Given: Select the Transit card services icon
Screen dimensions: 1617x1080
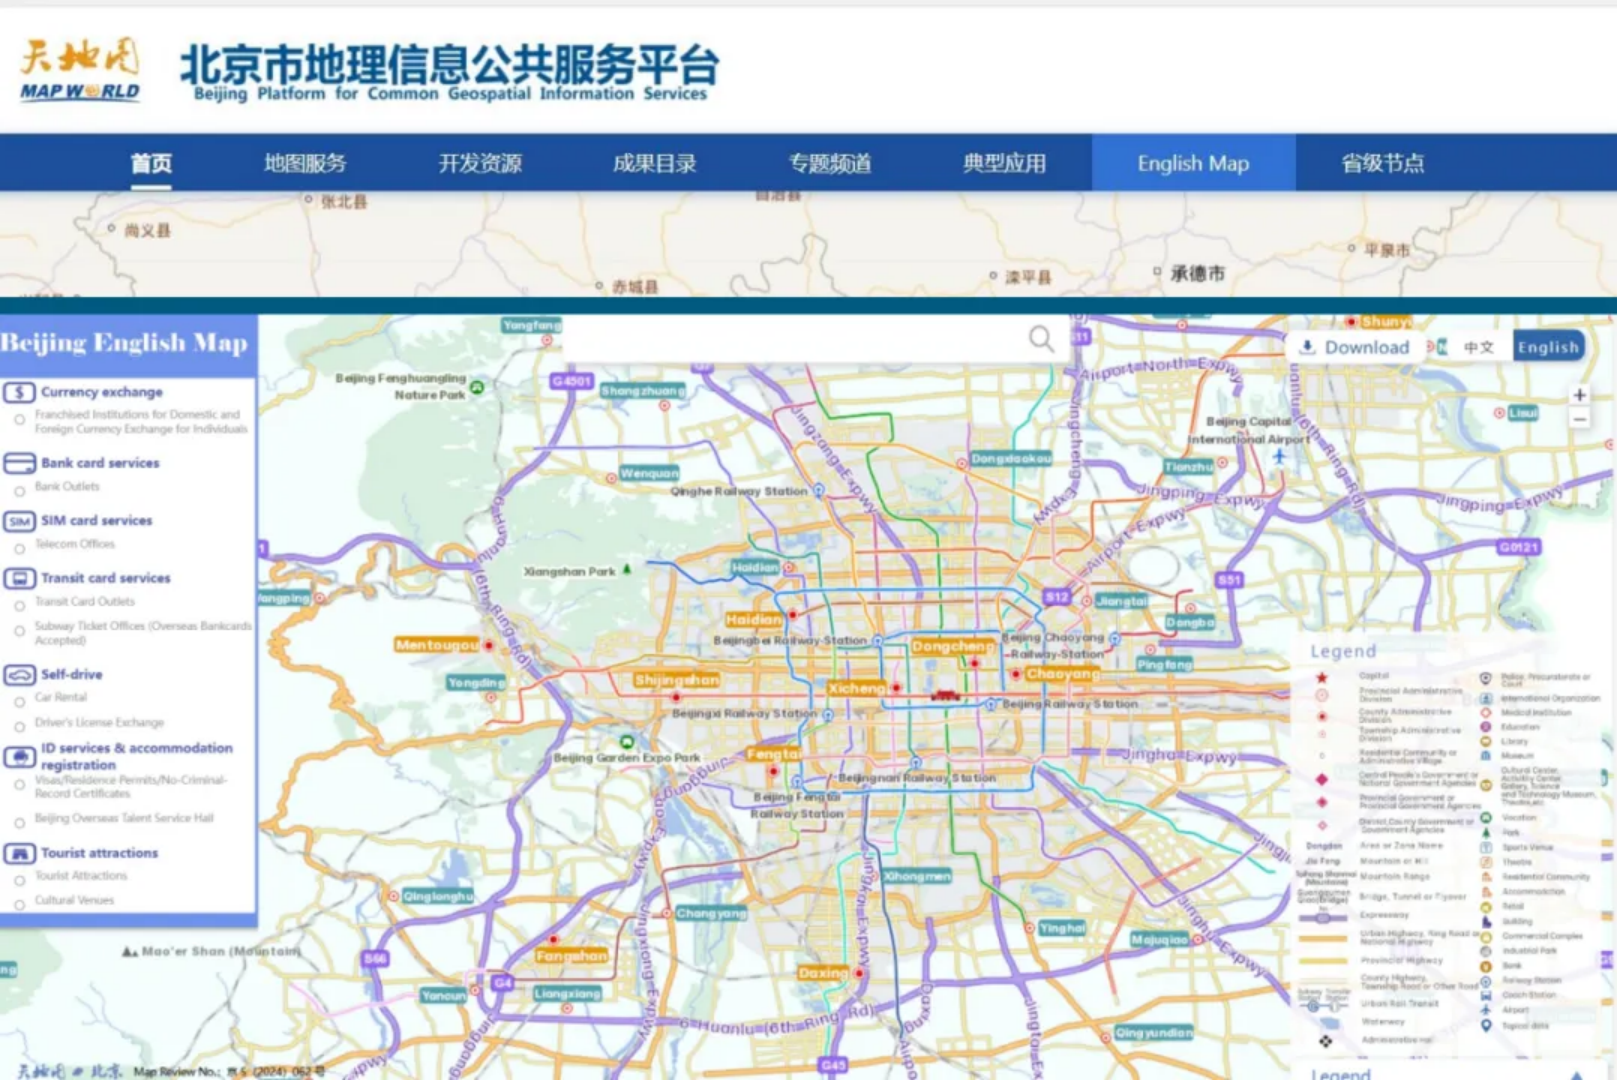Looking at the screenshot, I should [18, 578].
